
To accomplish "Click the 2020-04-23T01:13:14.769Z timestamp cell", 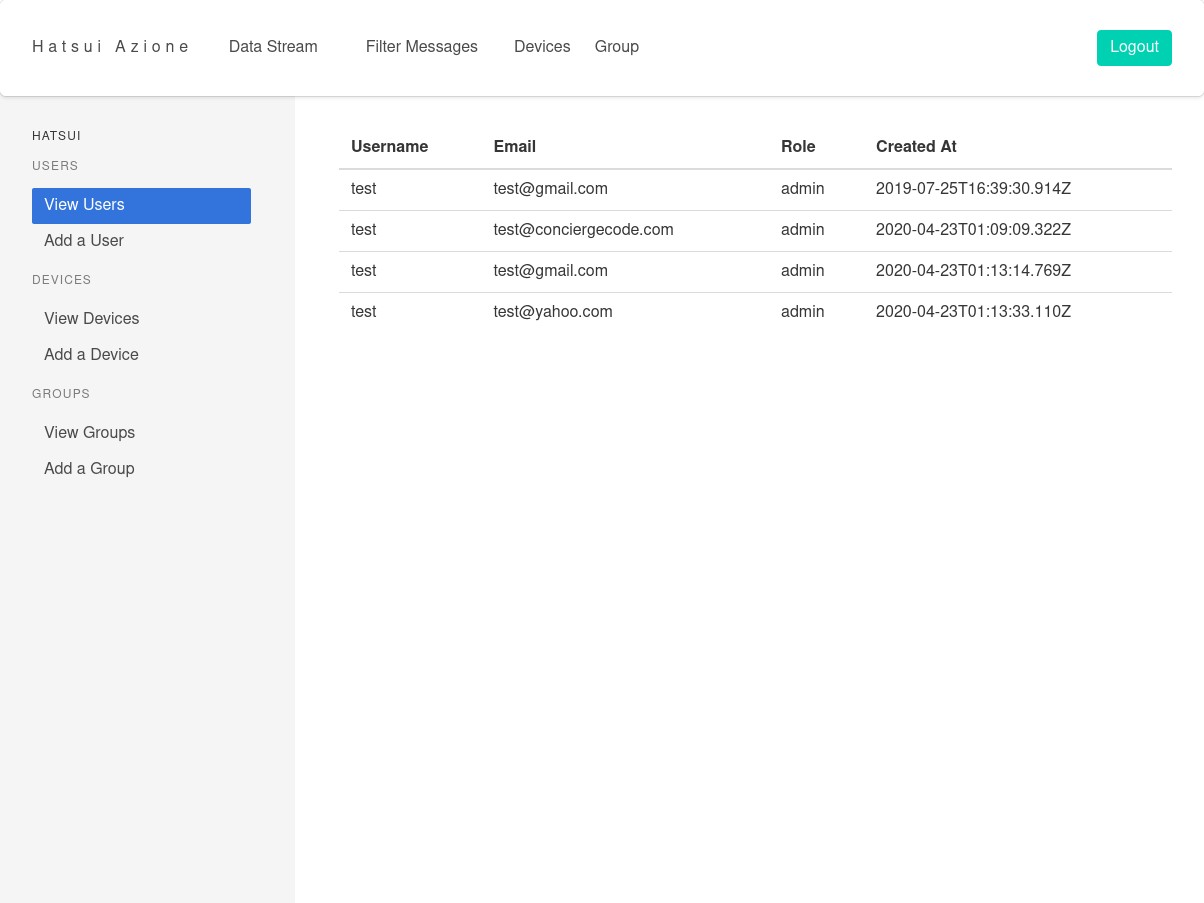I will [x=972, y=271].
